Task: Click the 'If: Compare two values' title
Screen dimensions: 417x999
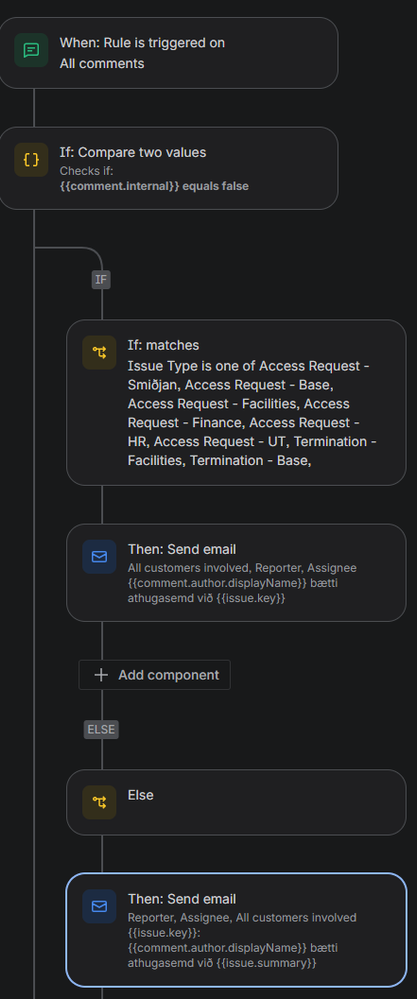Action: click(133, 153)
